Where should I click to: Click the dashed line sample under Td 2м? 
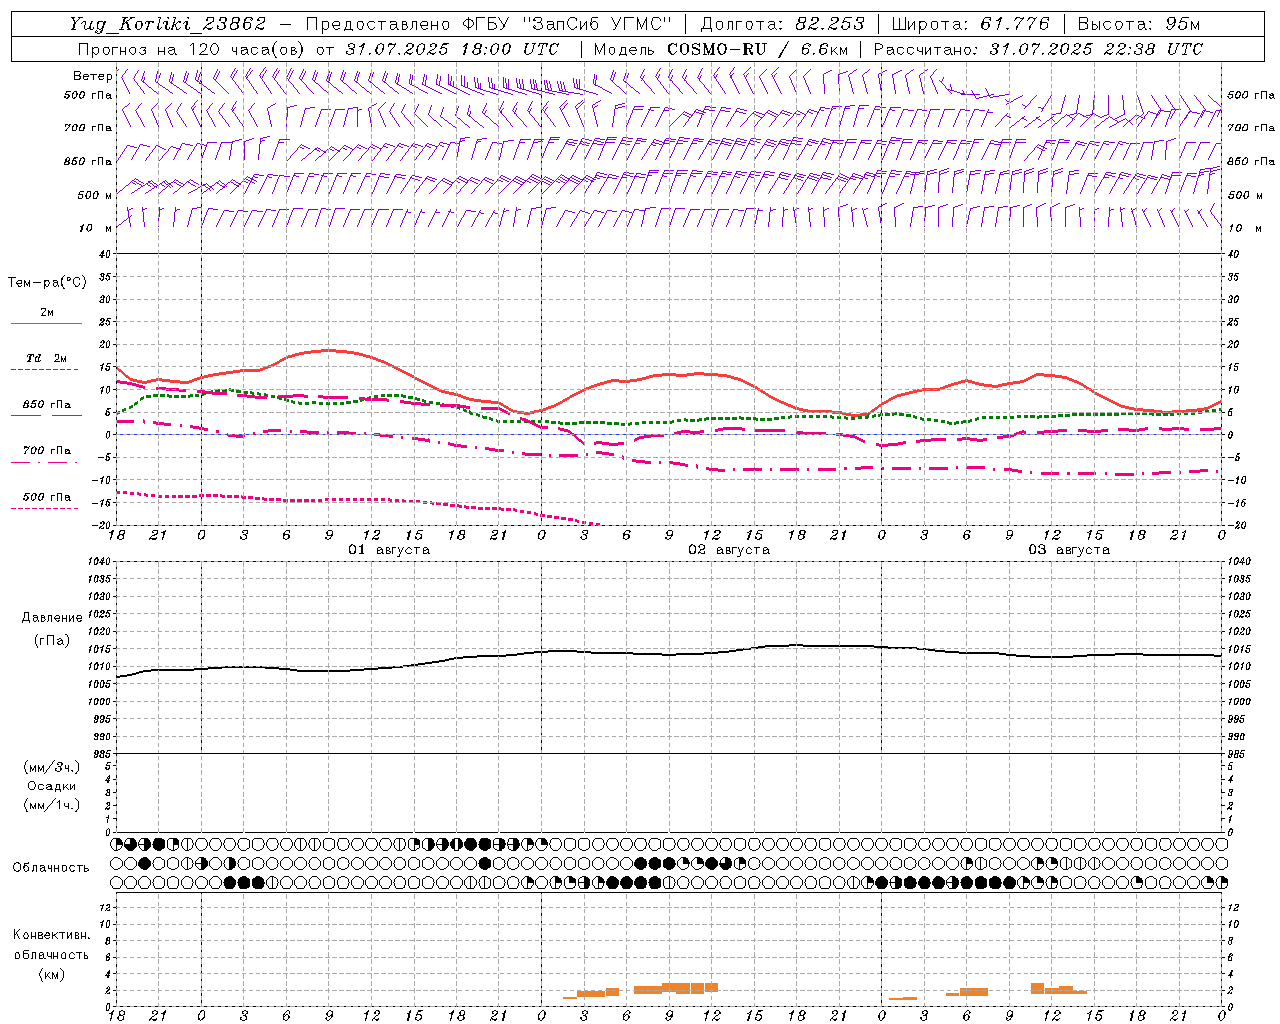44,370
